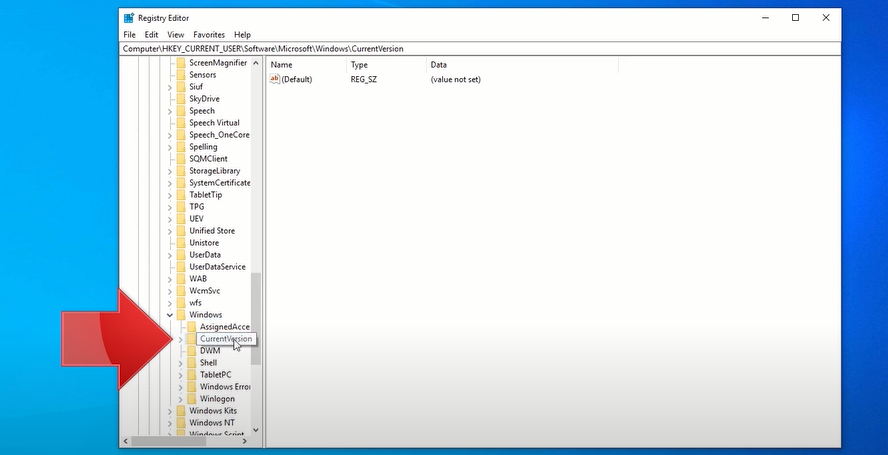This screenshot has height=455, width=888.
Task: Click the (Default) string value icon
Action: [x=275, y=79]
